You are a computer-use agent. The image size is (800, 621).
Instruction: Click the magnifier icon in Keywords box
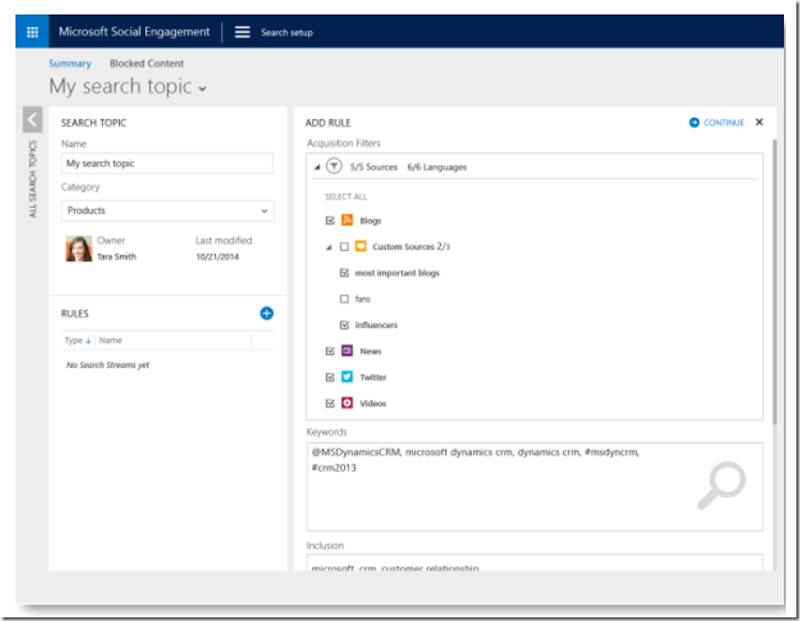pyautogui.click(x=721, y=485)
